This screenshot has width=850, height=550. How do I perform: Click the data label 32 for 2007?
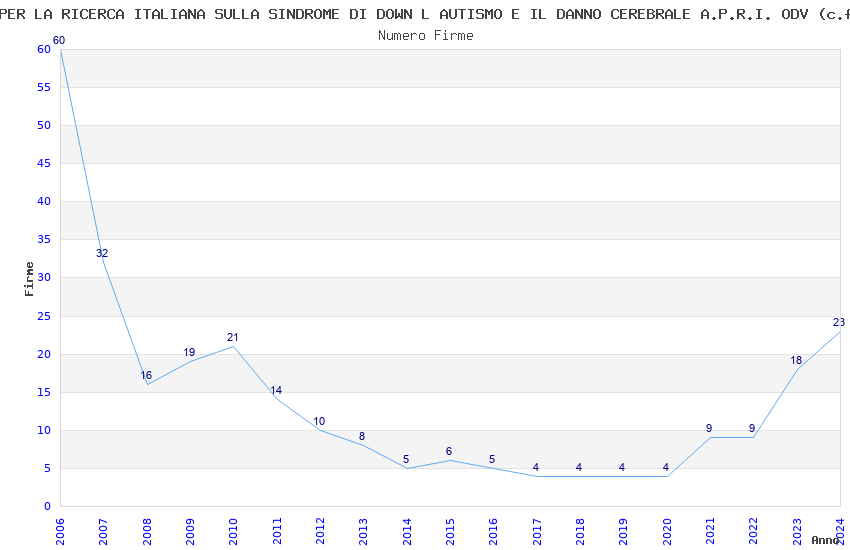click(x=102, y=253)
